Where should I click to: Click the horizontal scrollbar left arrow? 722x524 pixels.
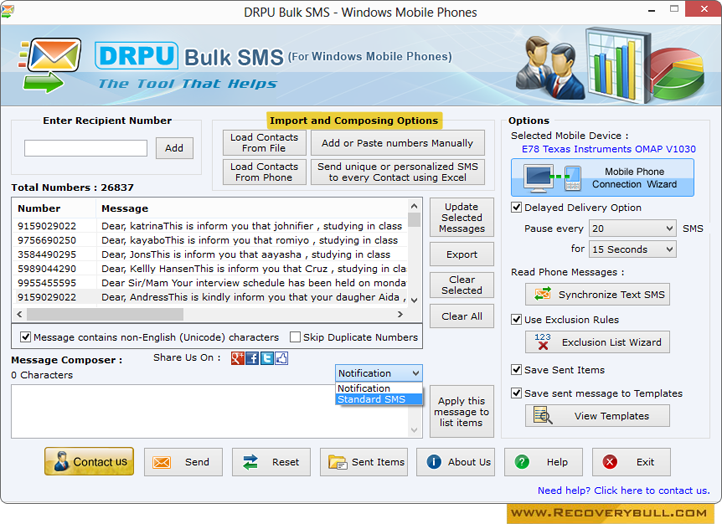19,314
